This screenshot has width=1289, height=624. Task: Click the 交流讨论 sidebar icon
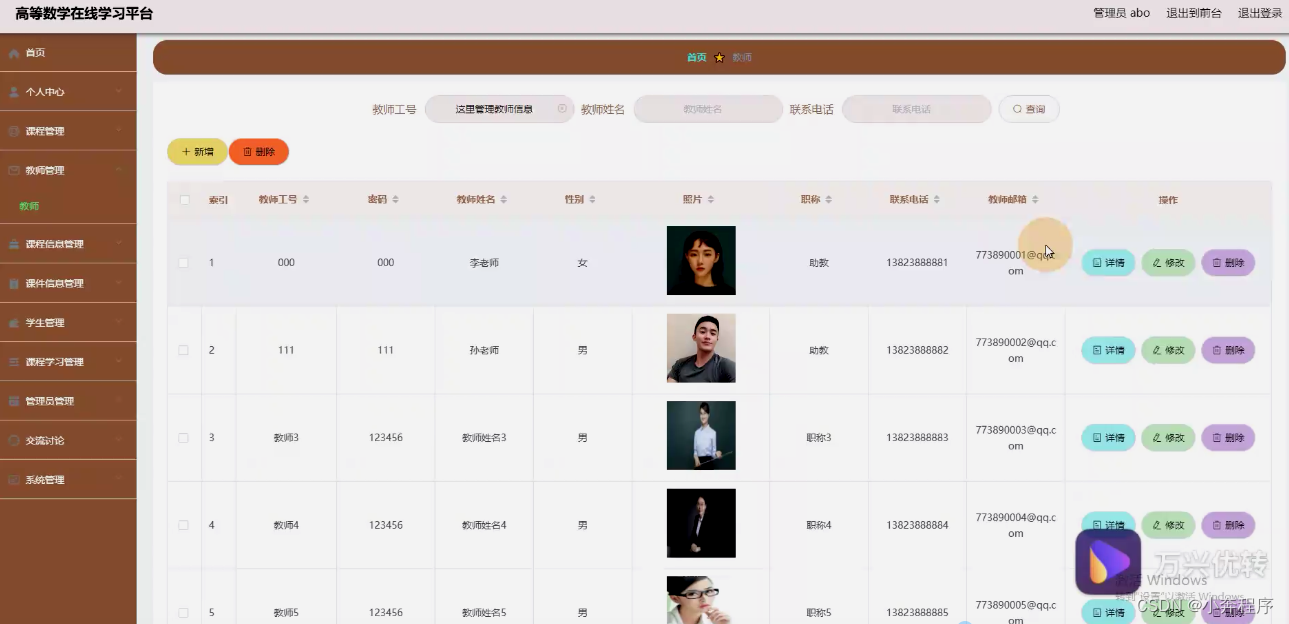(x=14, y=440)
